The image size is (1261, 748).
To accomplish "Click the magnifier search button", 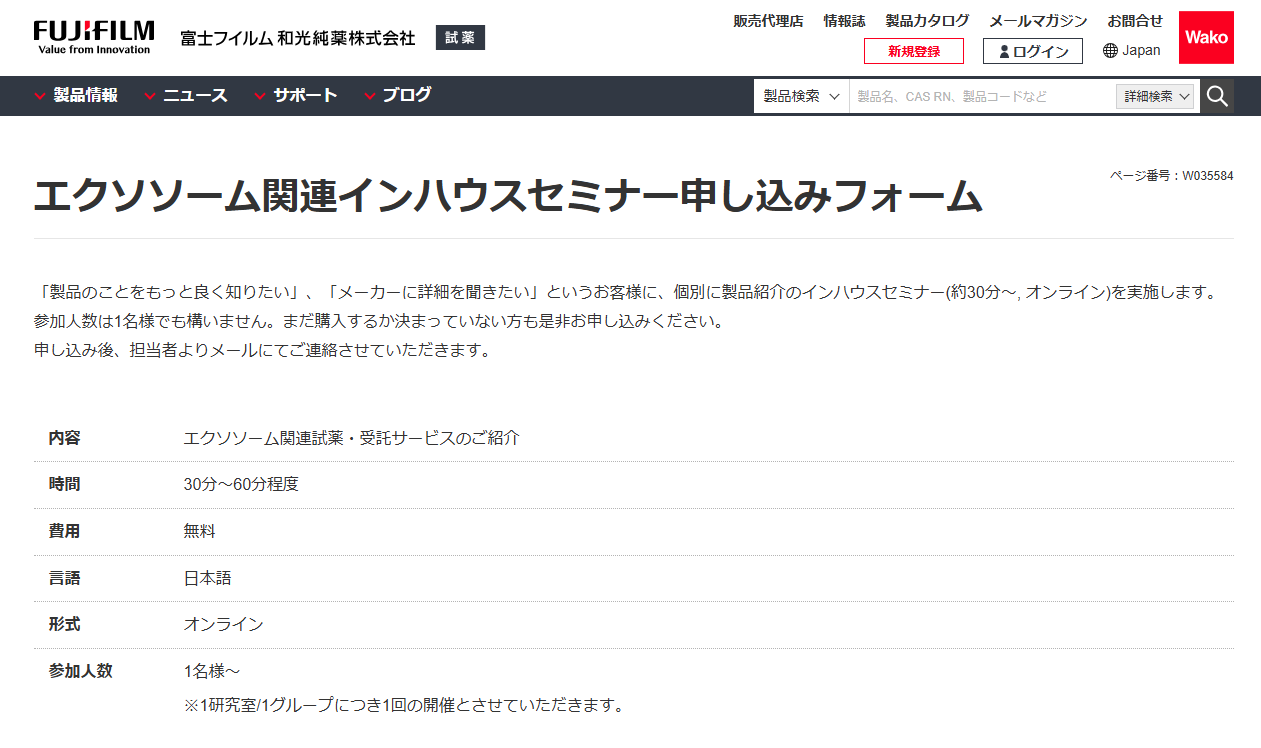I will [1217, 96].
